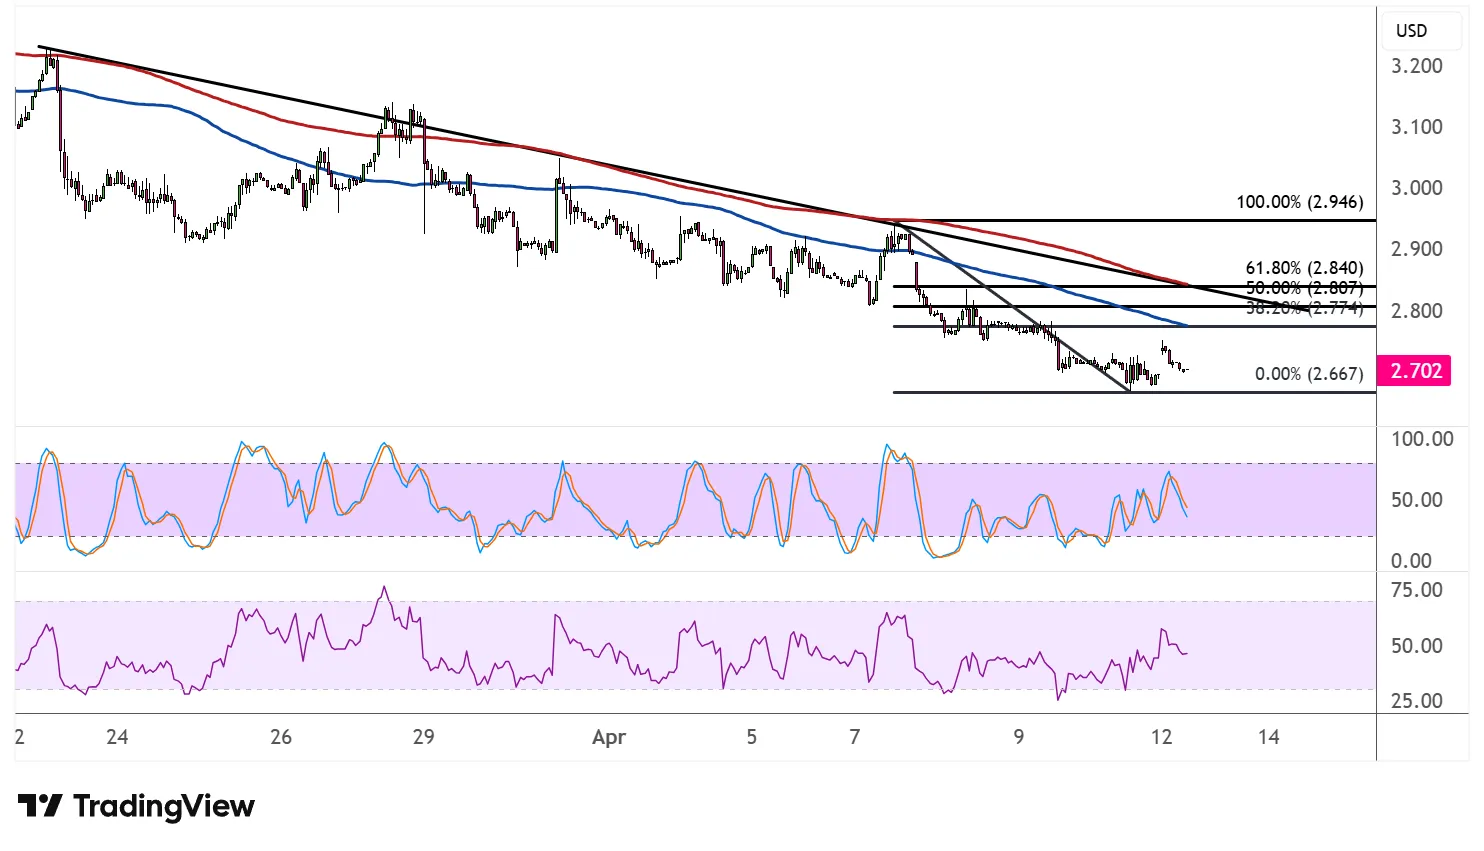Screen dimensions: 1484x851
Task: Click date 29 on the time axis
Action: pos(423,737)
